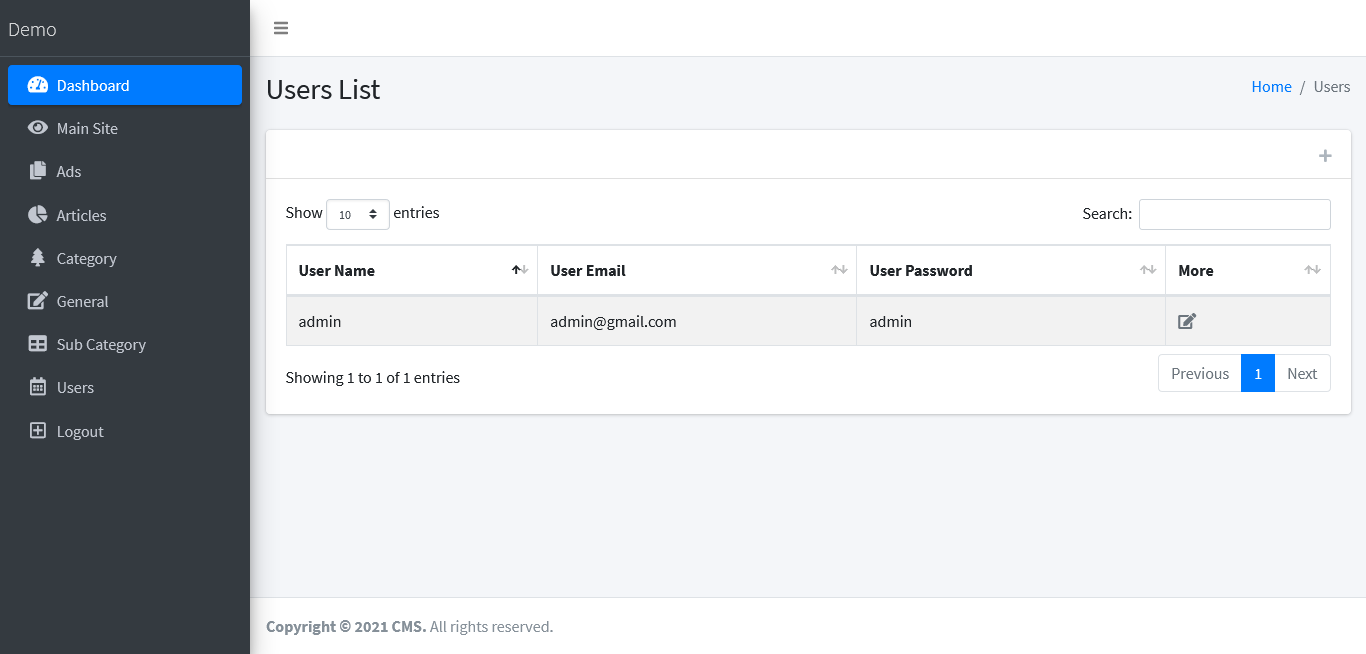Focus the Search input field
Screen dimensions: 1366x654
tap(1235, 214)
